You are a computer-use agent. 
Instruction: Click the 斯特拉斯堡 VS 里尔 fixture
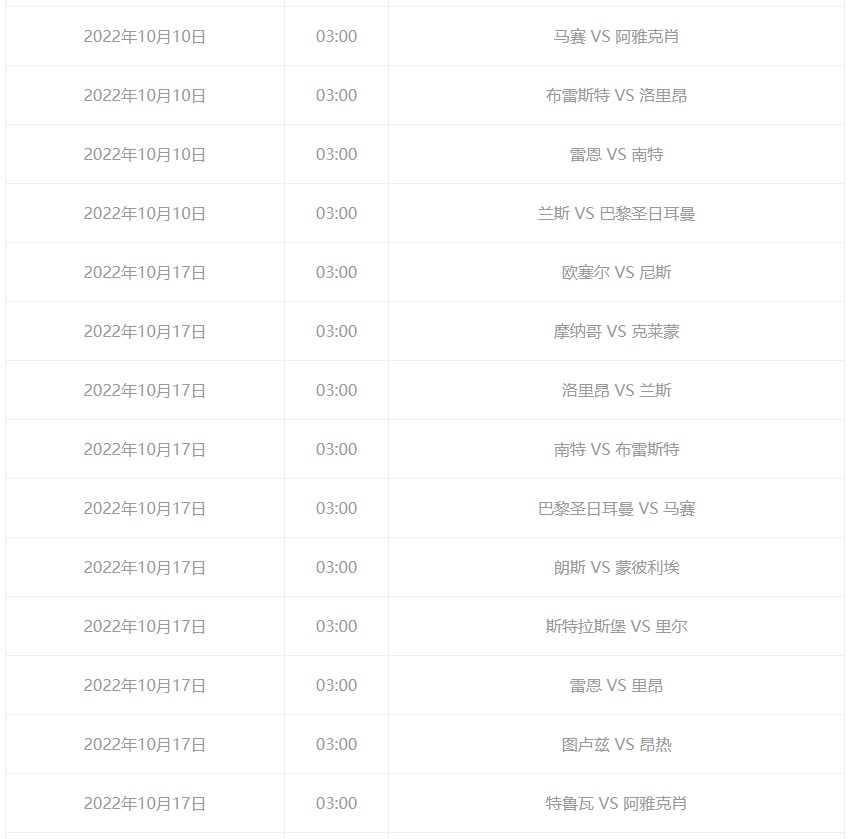pos(616,626)
